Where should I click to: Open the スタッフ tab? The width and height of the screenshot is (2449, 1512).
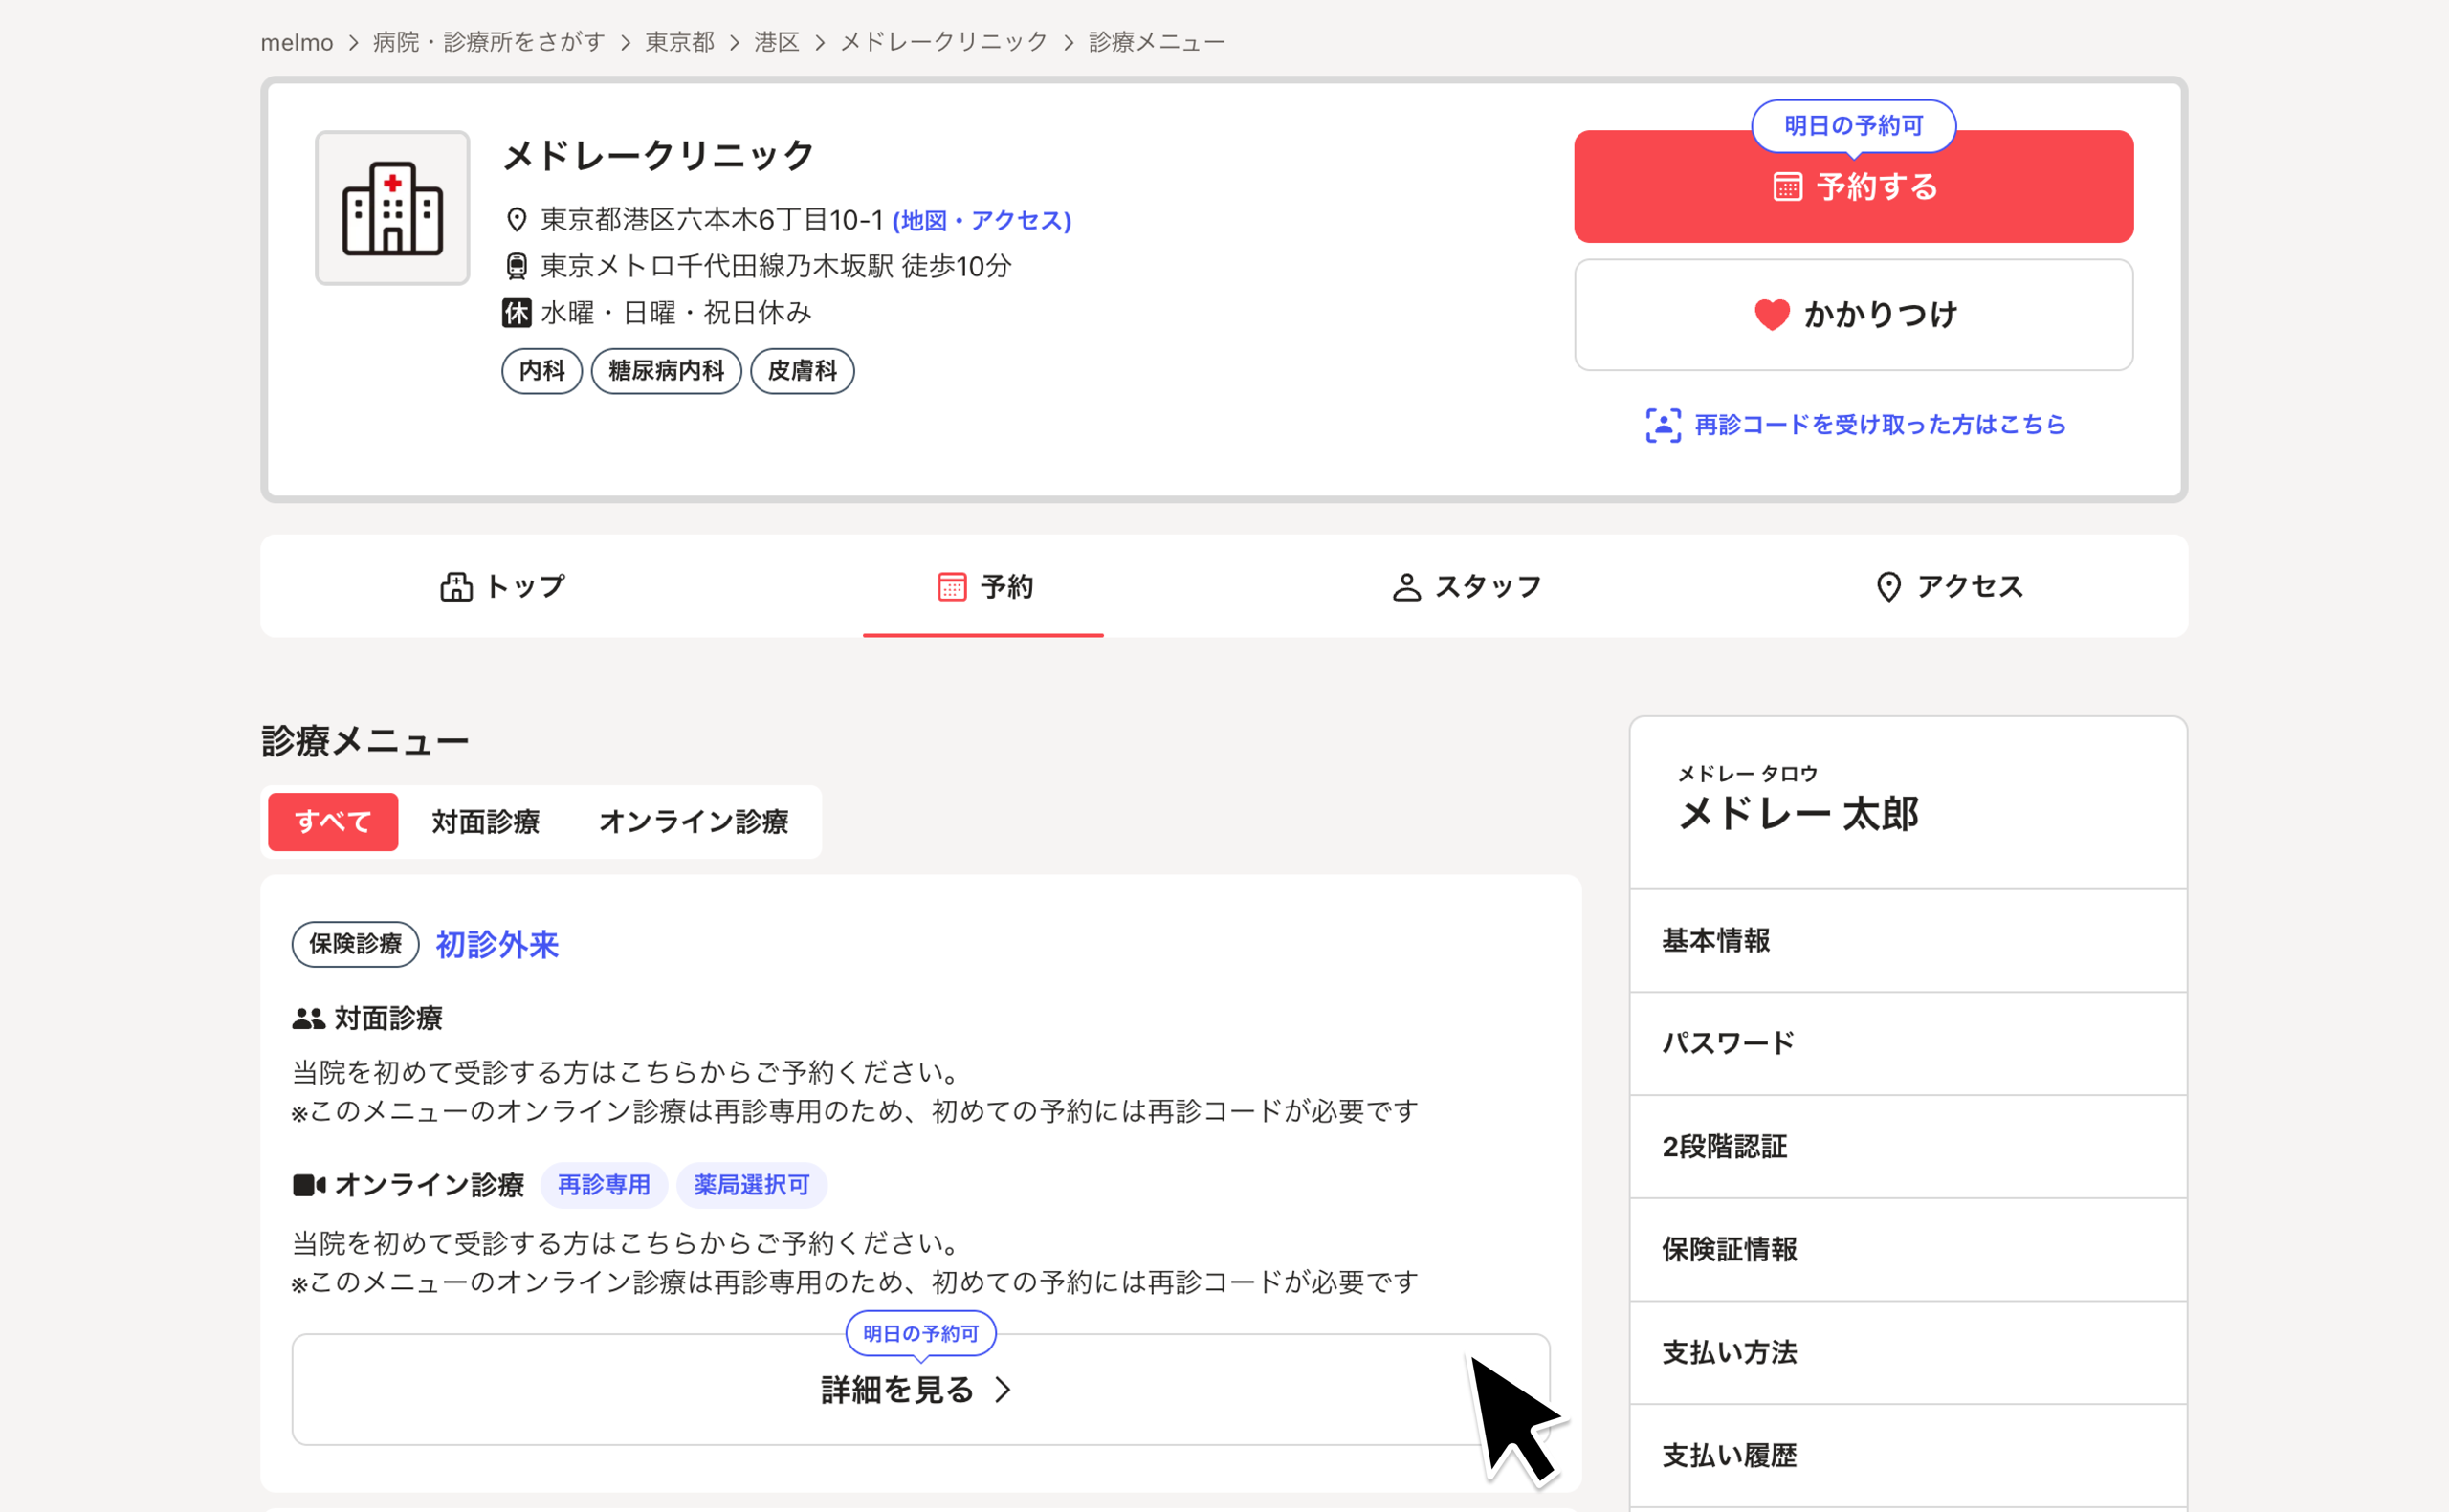pos(1466,586)
